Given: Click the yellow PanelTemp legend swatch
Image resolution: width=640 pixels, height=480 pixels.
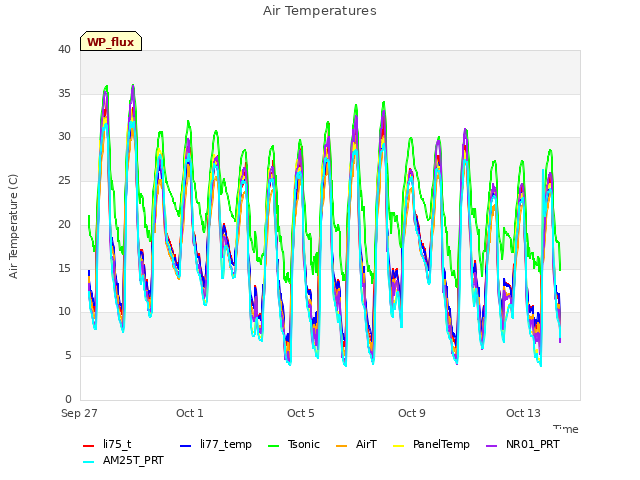Looking at the screenshot, I should (x=399, y=446).
